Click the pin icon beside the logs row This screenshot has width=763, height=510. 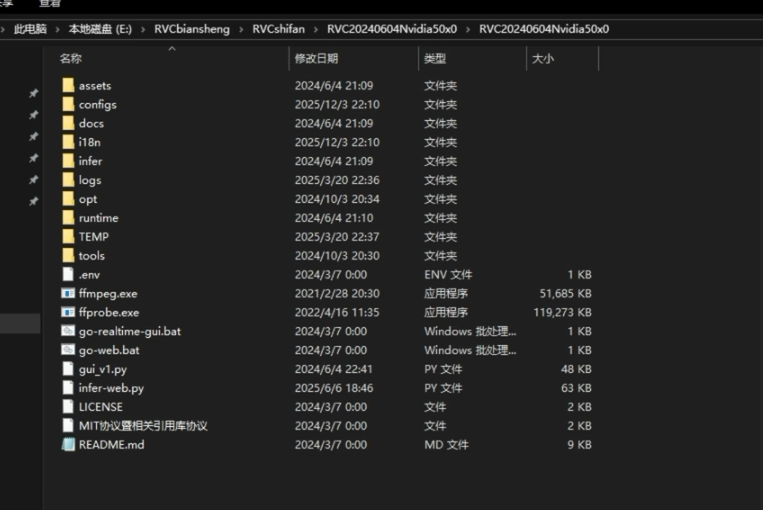33,180
